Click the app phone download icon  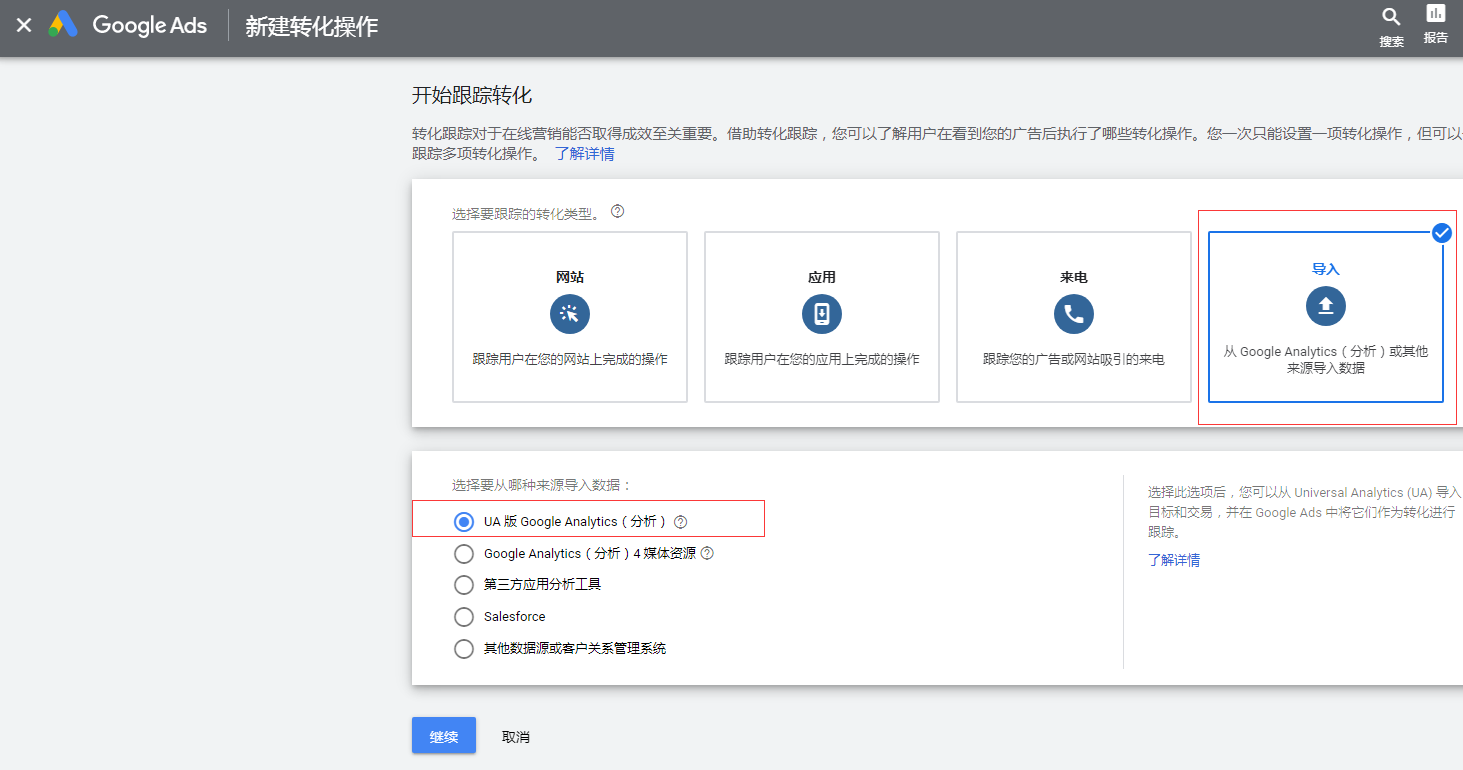coord(822,314)
